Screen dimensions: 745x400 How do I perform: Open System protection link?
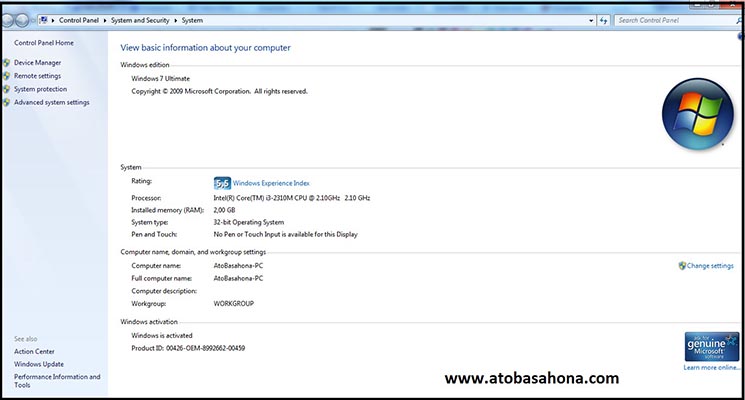[40, 89]
